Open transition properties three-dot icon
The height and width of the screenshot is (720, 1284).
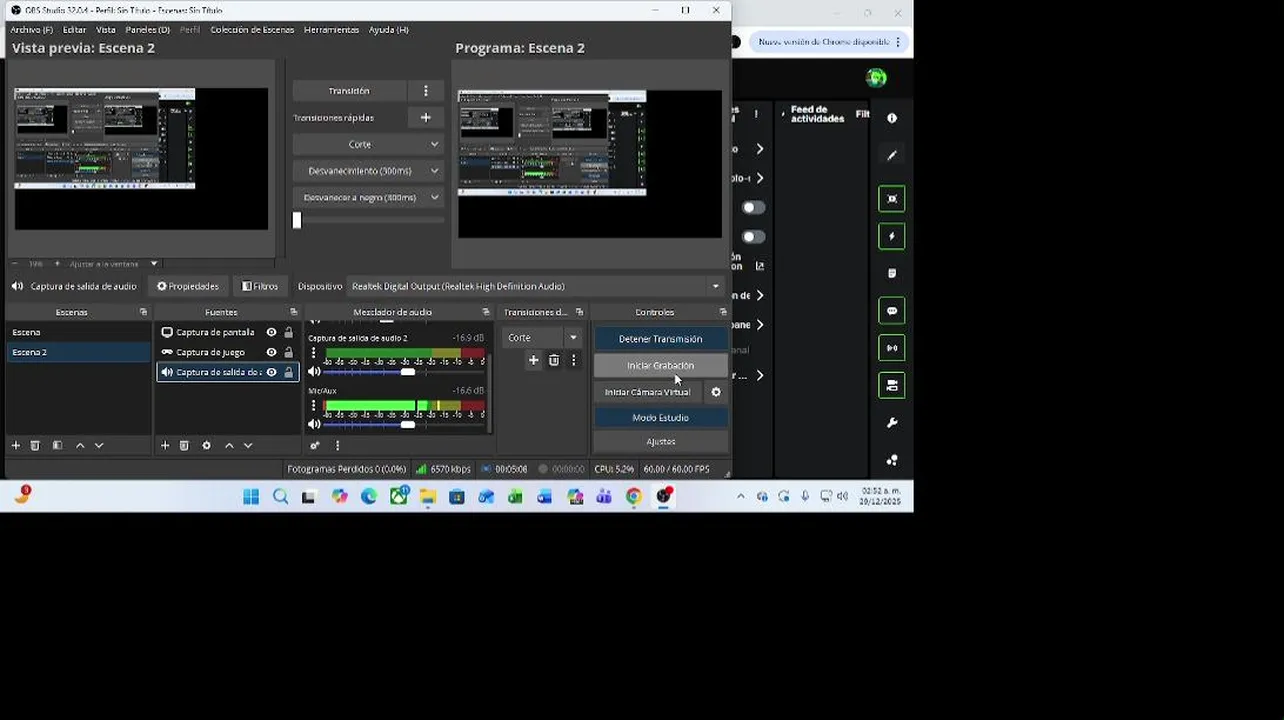pos(573,360)
